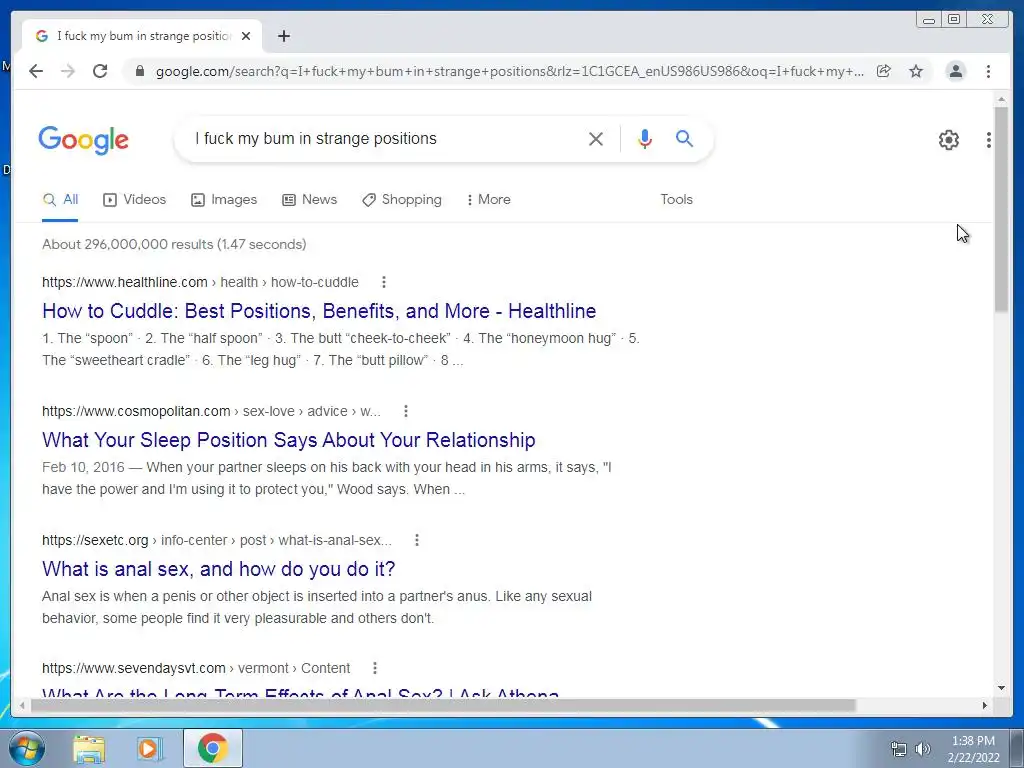Go back to the previous page
Image resolution: width=1024 pixels, height=768 pixels.
point(36,71)
